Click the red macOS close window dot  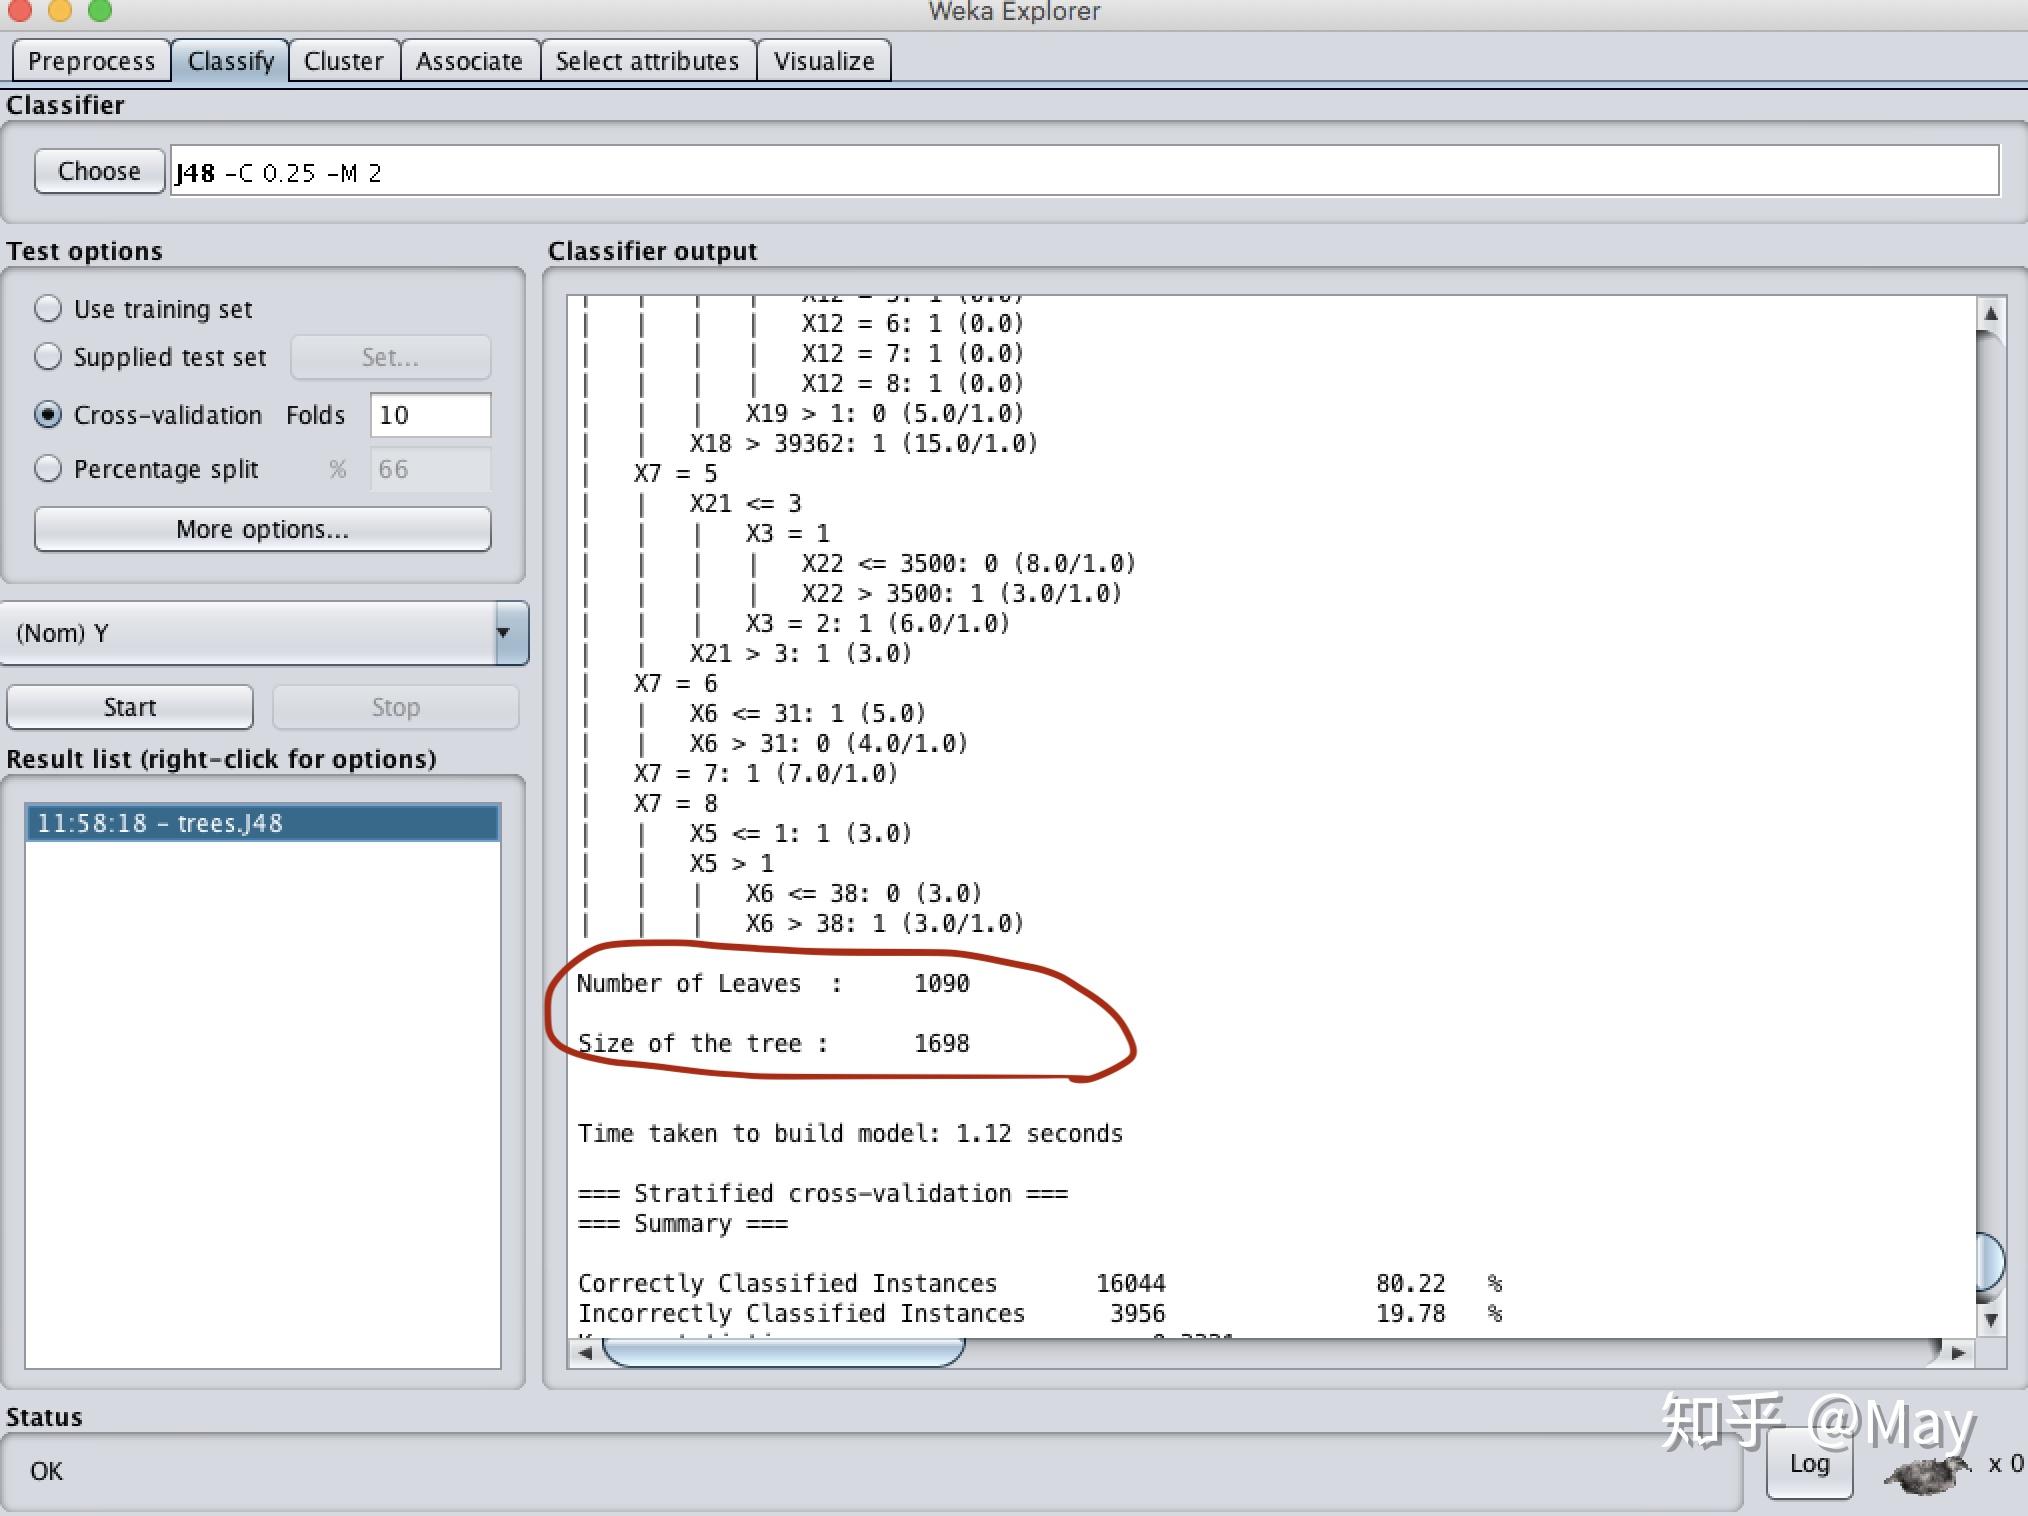[x=18, y=10]
